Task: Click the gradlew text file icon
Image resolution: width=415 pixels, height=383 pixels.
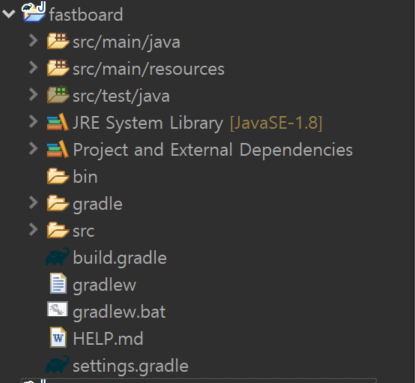Action: [58, 284]
